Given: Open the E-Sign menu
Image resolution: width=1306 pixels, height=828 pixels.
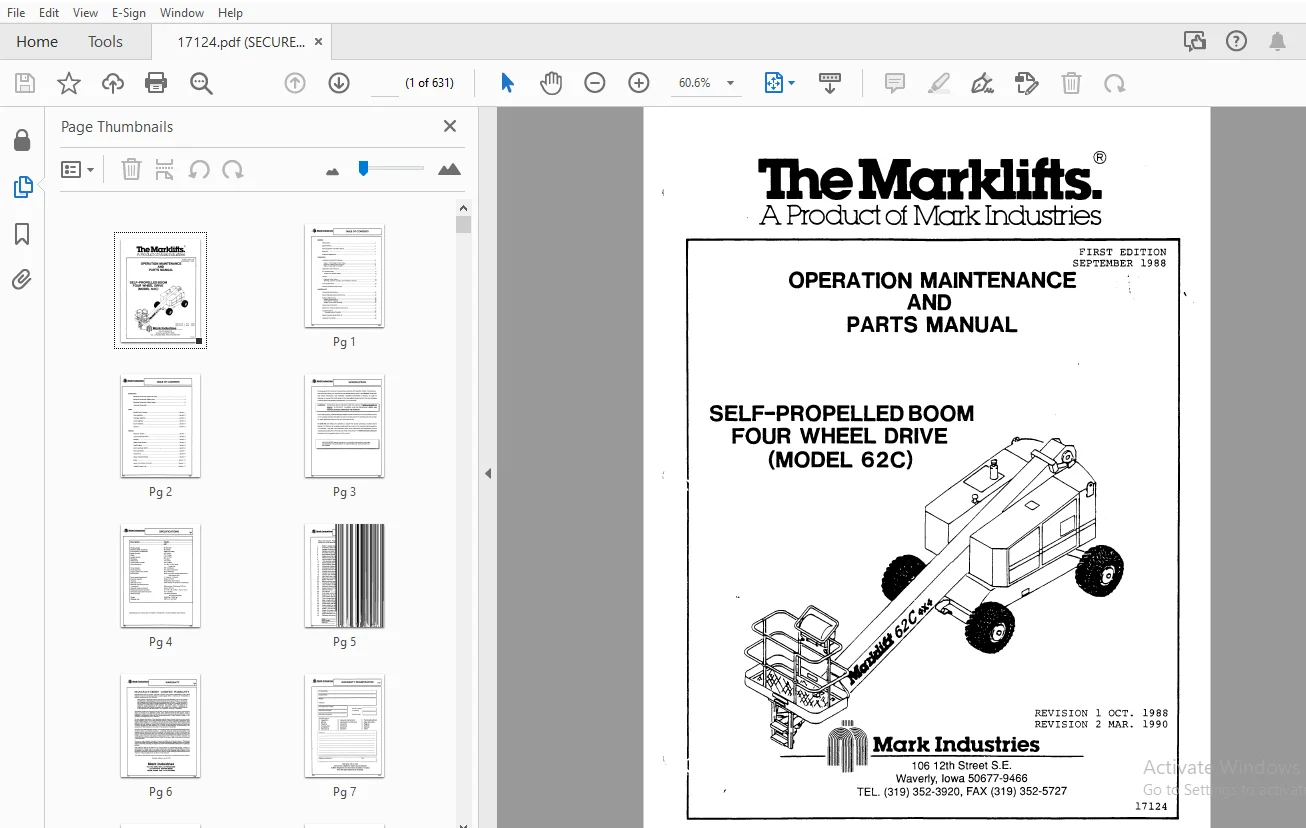Looking at the screenshot, I should click(129, 12).
